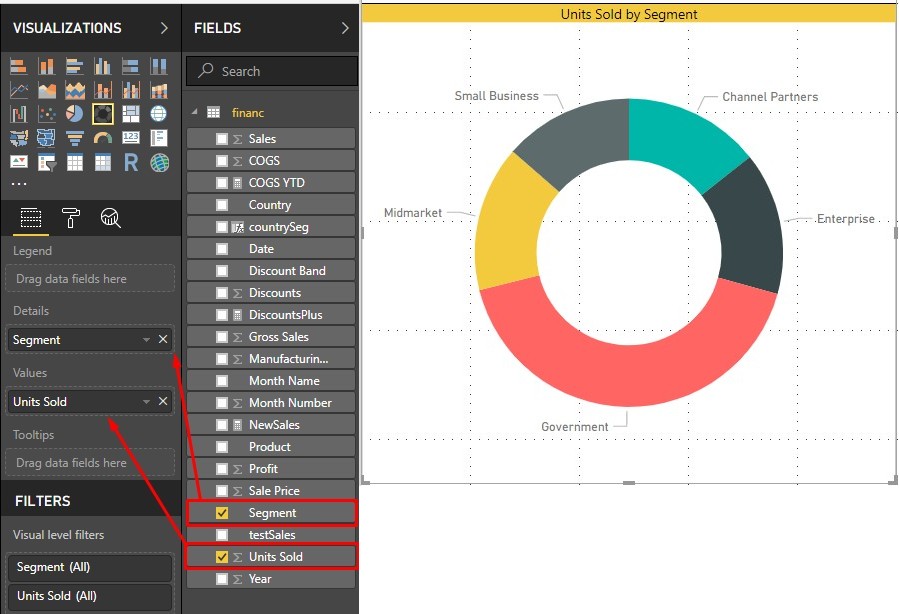Select the scatter chart visualization
This screenshot has width=899, height=614.
click(x=46, y=114)
